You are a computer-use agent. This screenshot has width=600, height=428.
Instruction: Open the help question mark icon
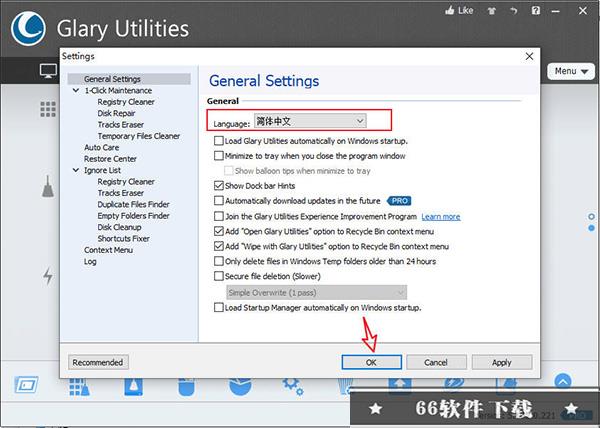[x=536, y=11]
